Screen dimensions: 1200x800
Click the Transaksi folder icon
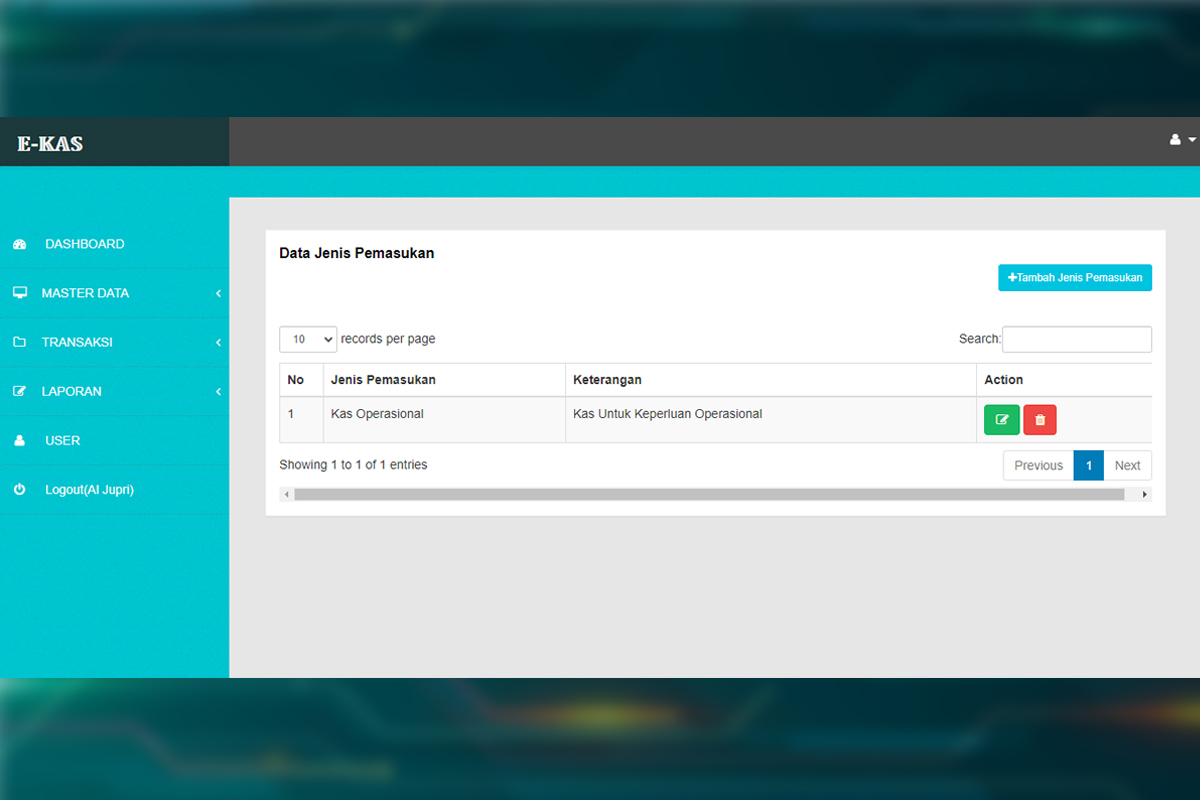coord(20,342)
